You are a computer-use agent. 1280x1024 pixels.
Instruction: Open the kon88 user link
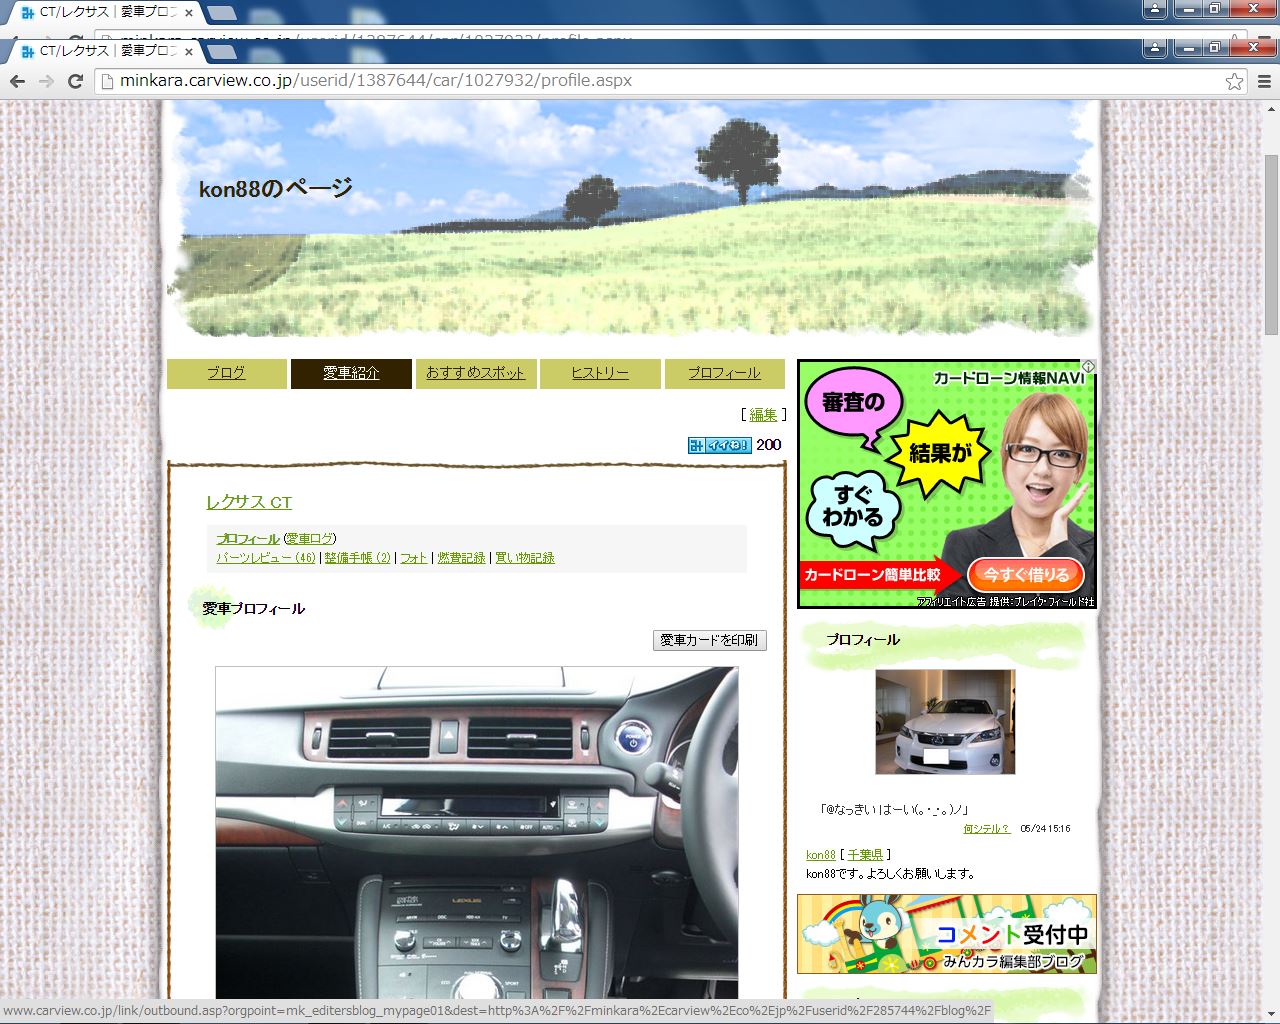[x=821, y=855]
